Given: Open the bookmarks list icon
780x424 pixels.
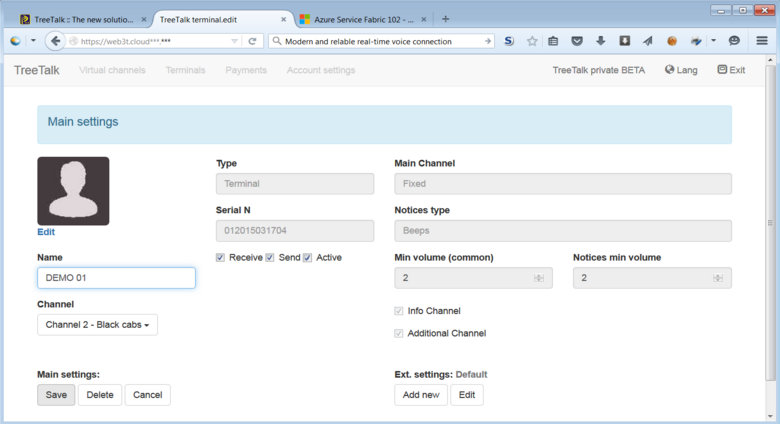Looking at the screenshot, I should (x=553, y=41).
